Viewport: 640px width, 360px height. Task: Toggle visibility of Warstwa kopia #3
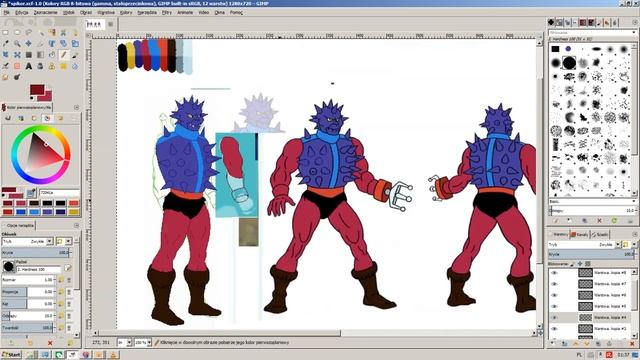pyautogui.click(x=554, y=328)
